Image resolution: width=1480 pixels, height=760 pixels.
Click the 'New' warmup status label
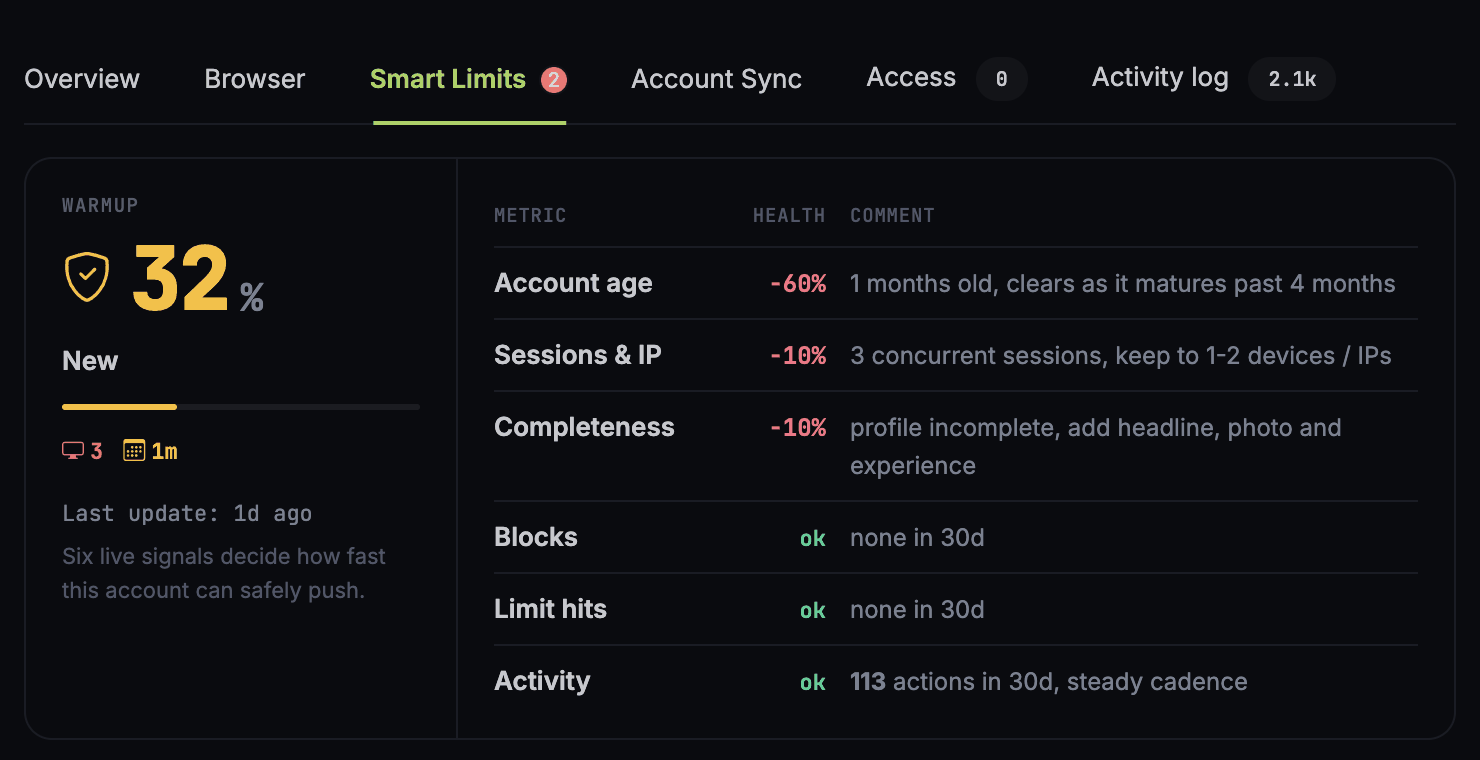(x=90, y=361)
